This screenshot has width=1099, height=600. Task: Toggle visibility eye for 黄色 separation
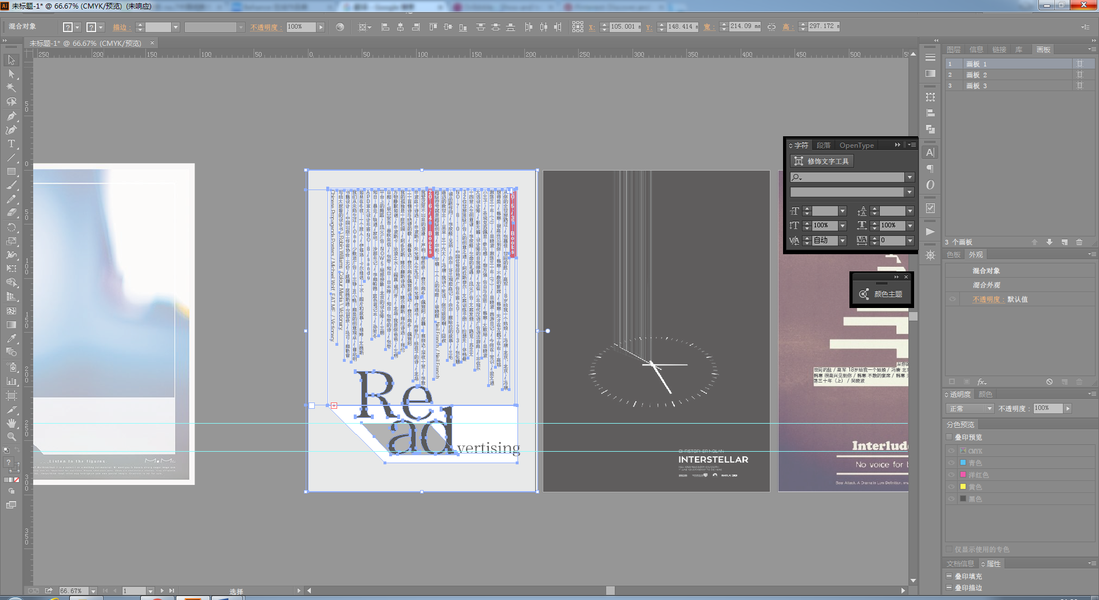tap(952, 486)
